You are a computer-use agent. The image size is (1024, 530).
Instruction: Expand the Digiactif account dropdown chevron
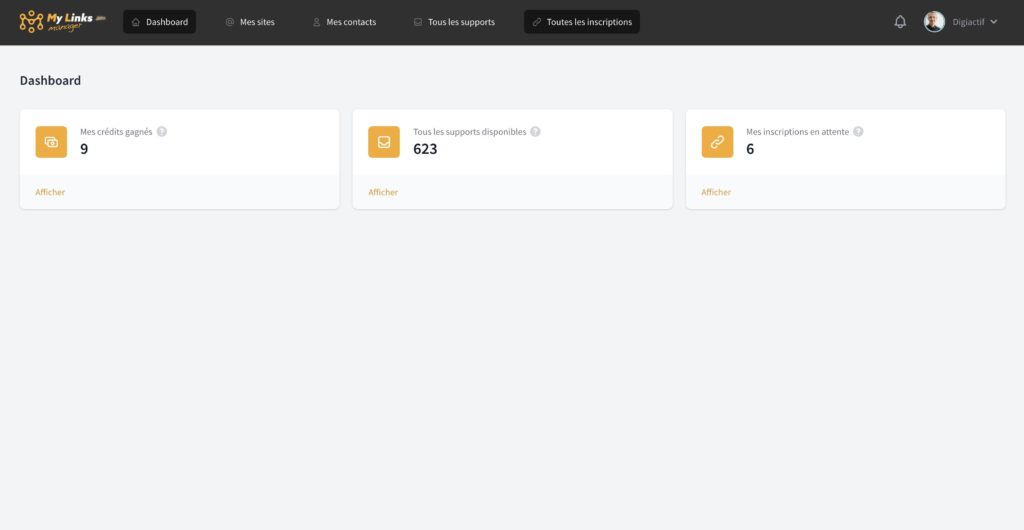(x=993, y=22)
